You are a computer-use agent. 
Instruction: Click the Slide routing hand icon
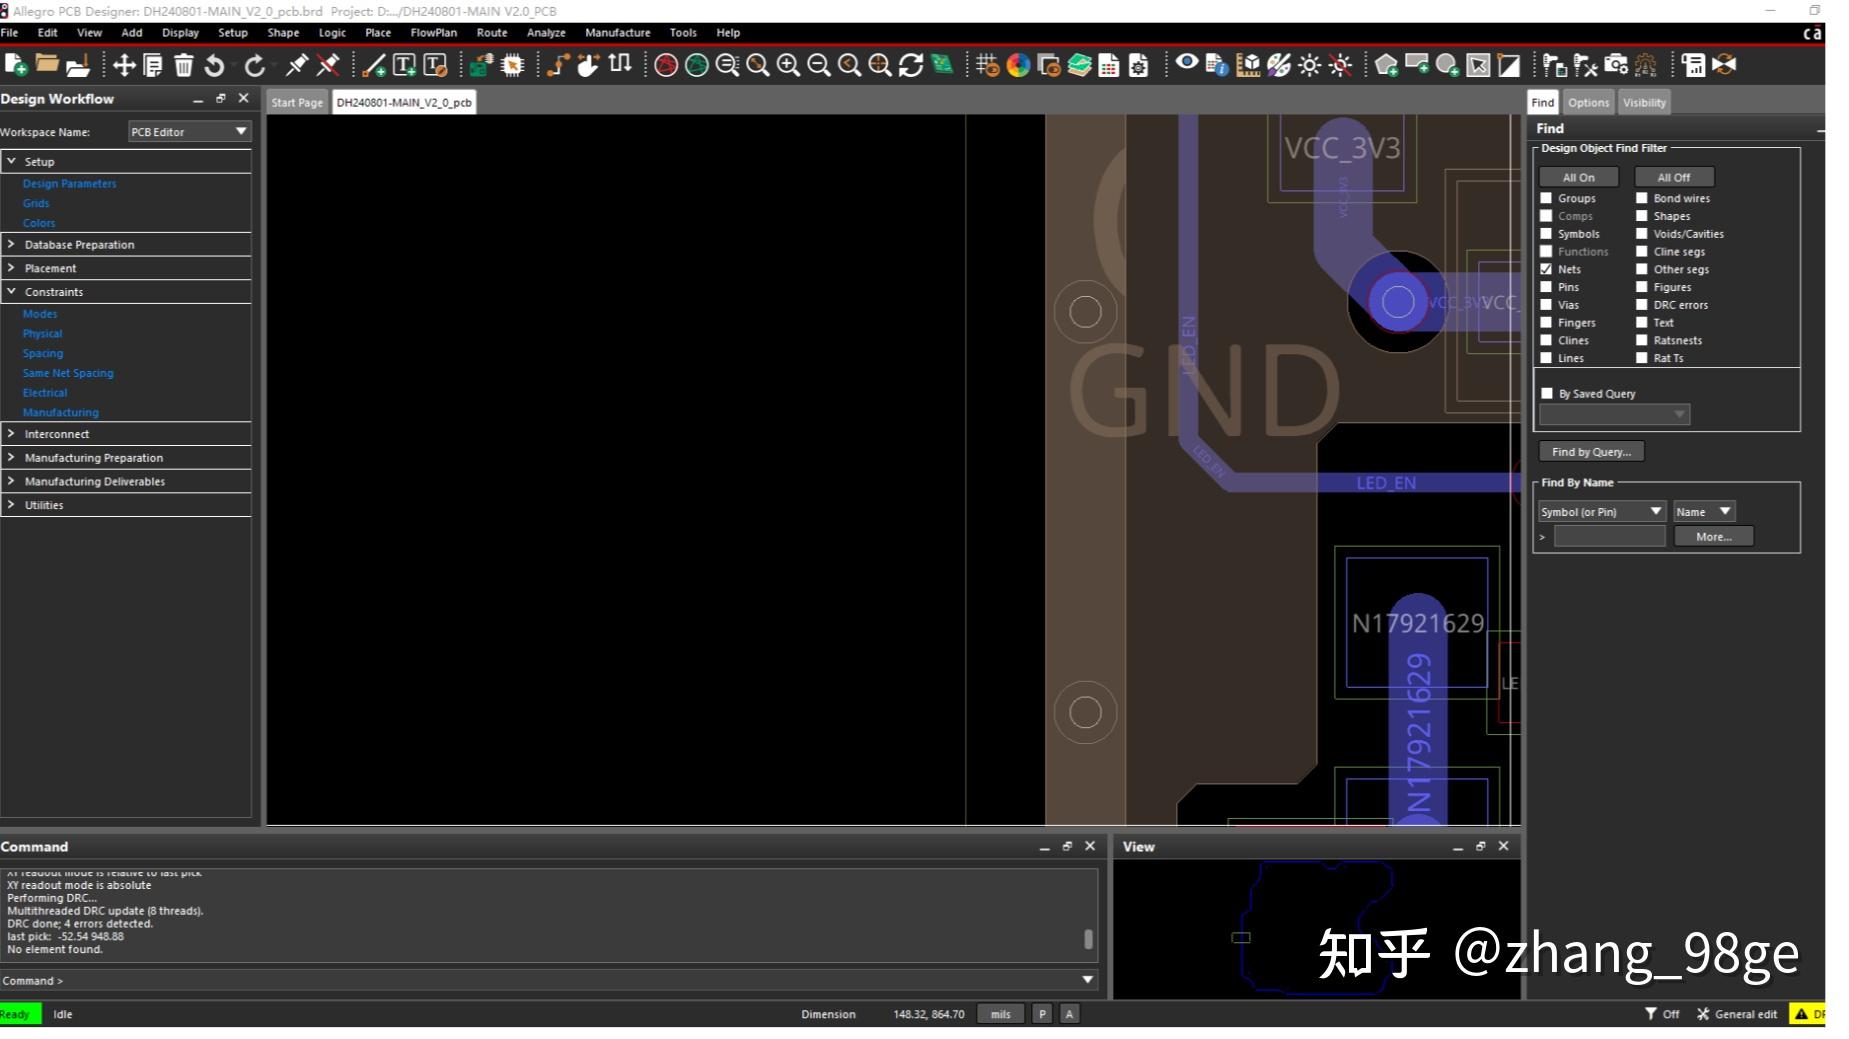point(588,65)
